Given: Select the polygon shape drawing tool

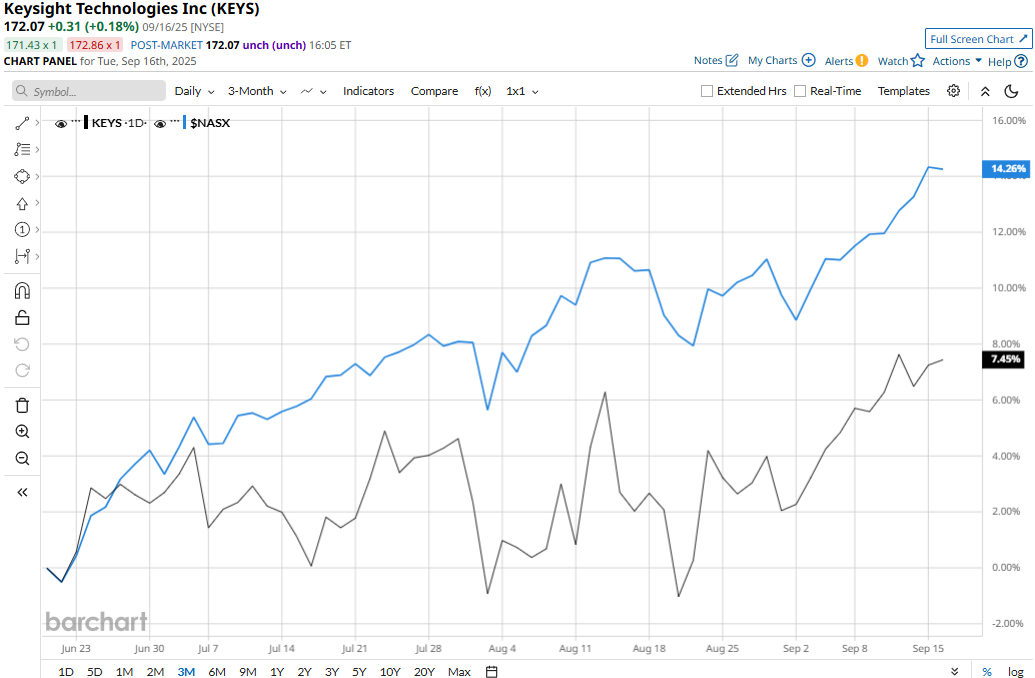Looking at the screenshot, I should click(22, 176).
